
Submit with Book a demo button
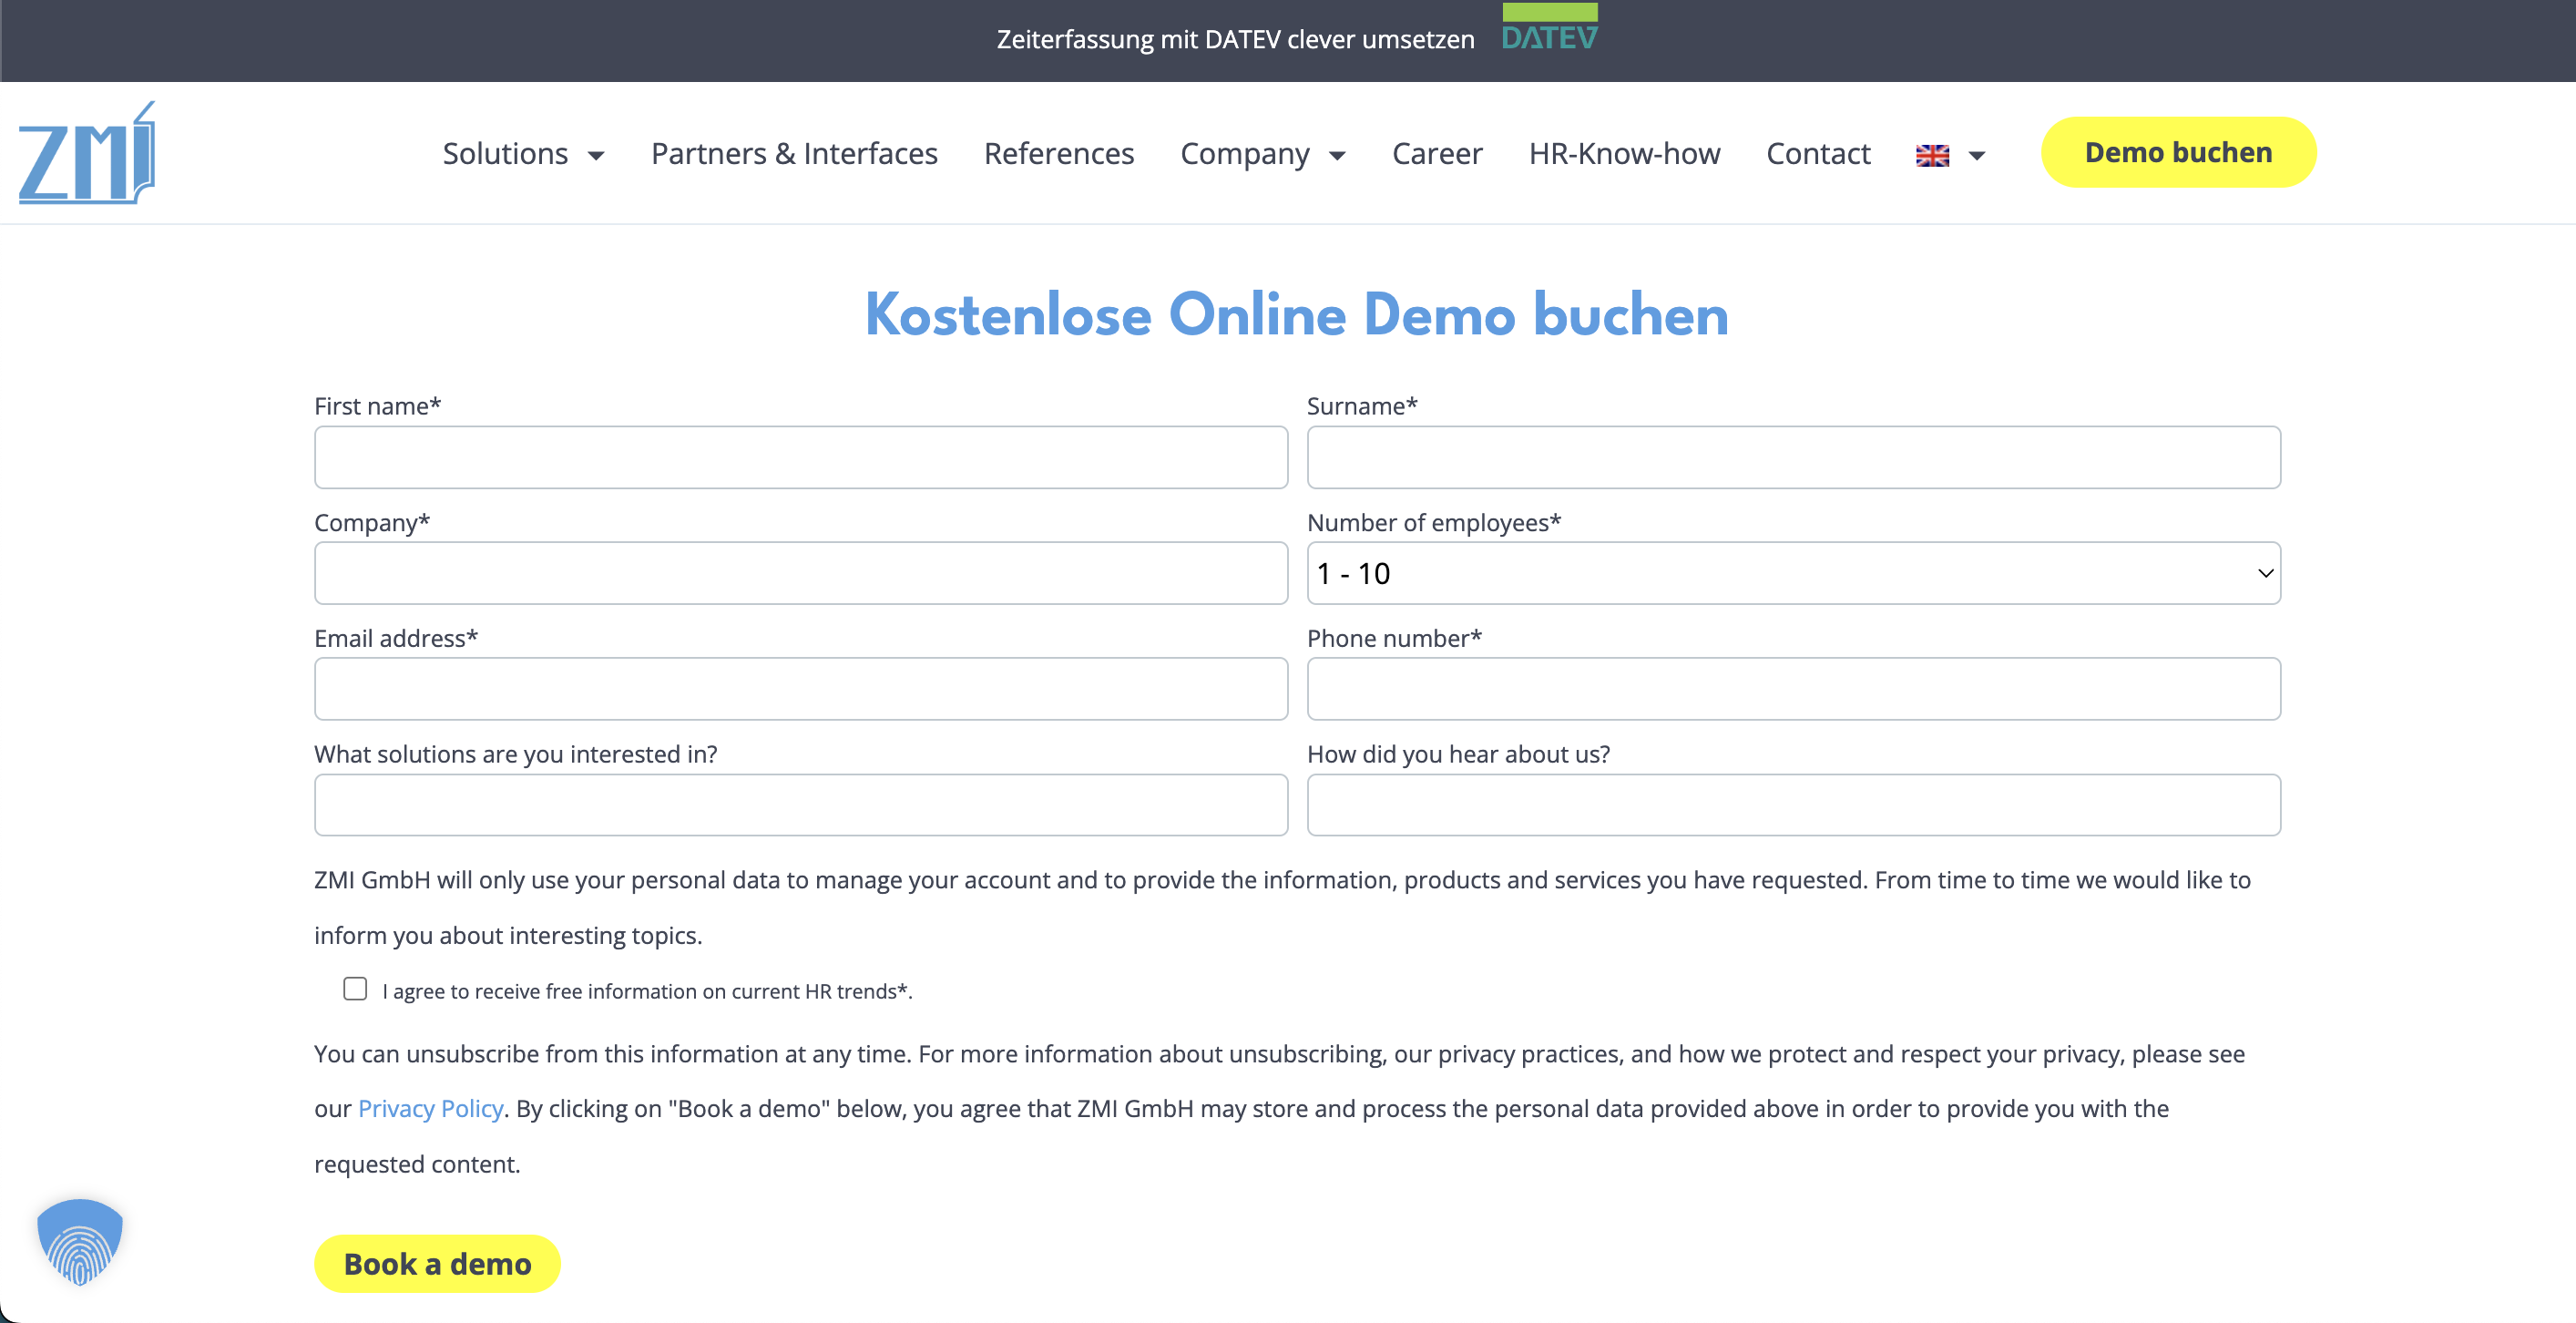pyautogui.click(x=437, y=1264)
